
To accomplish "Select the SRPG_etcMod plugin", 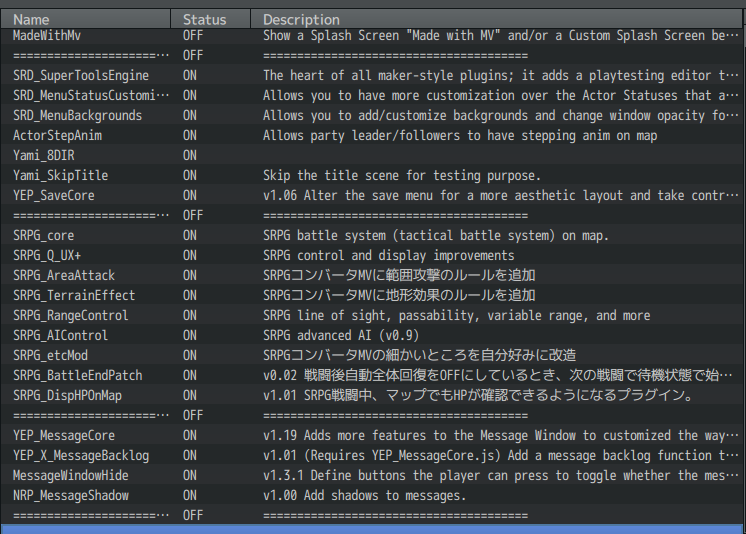I will coord(372,355).
